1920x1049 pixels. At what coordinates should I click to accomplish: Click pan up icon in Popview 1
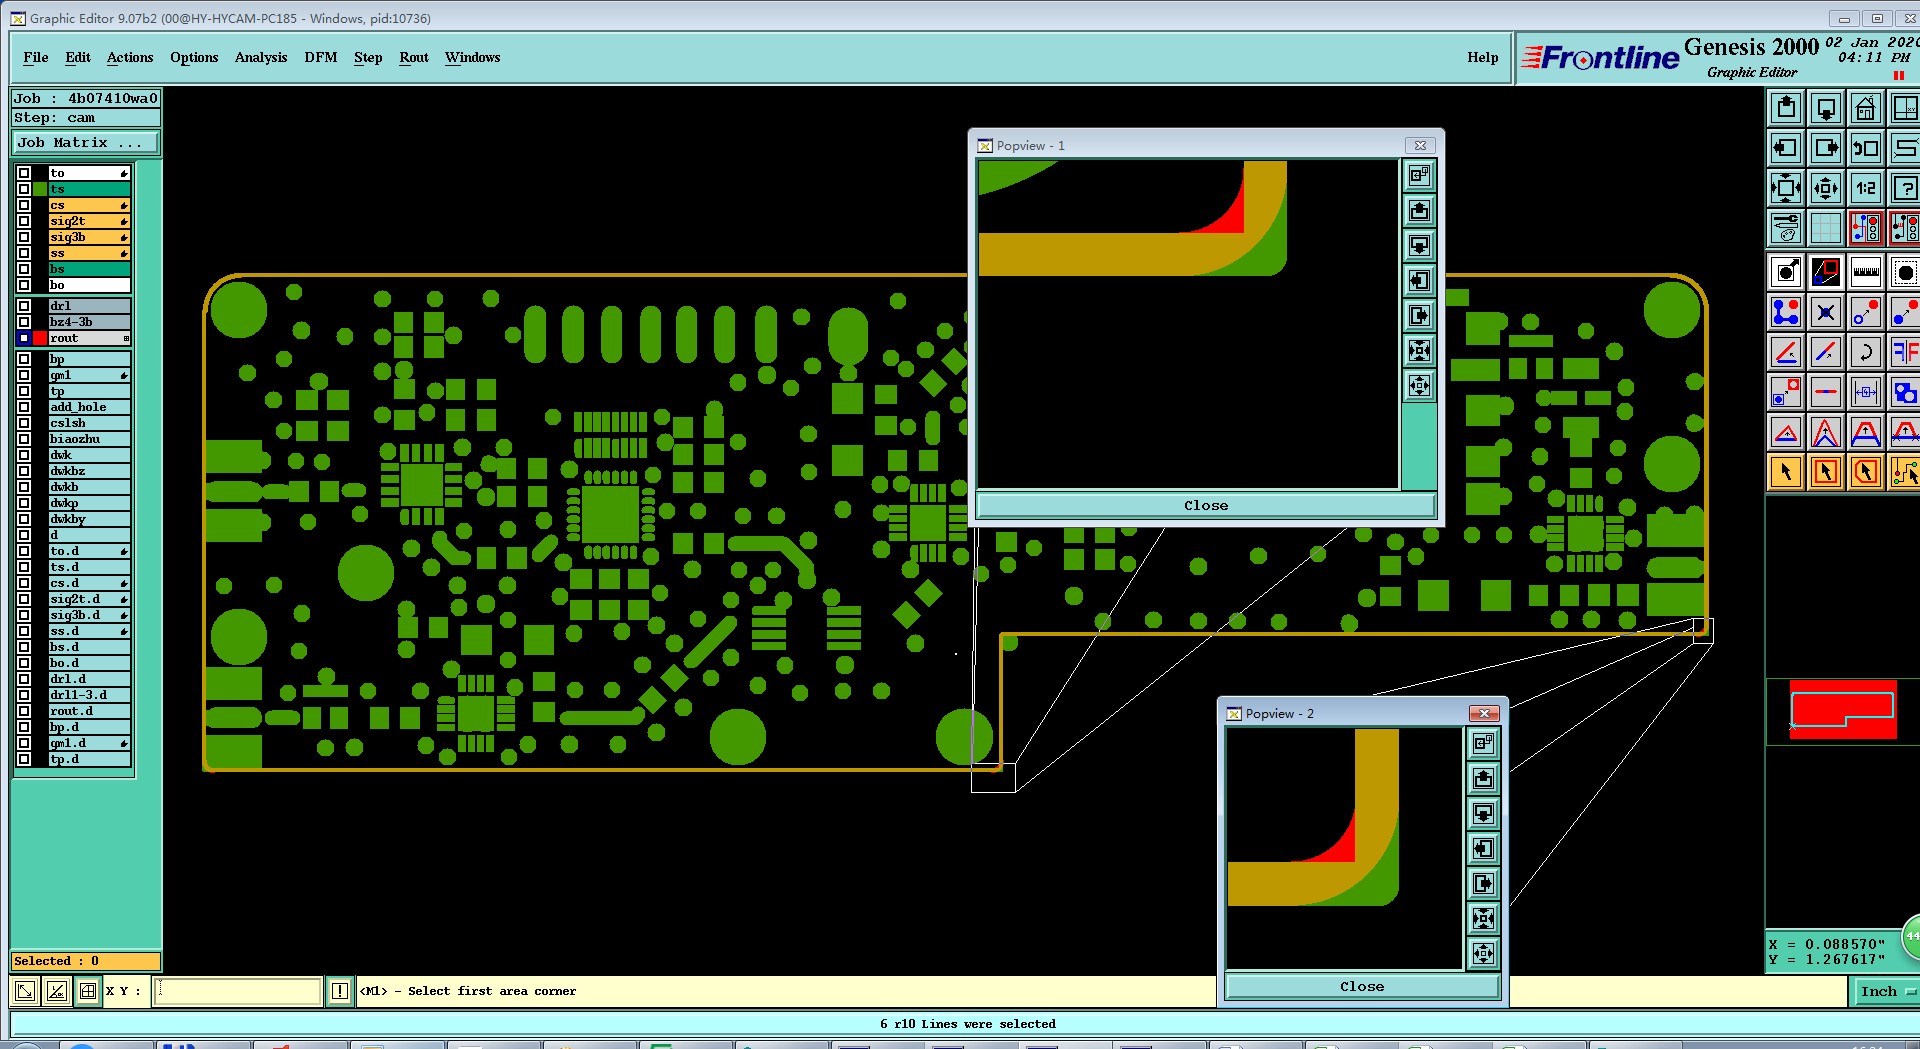coord(1419,211)
